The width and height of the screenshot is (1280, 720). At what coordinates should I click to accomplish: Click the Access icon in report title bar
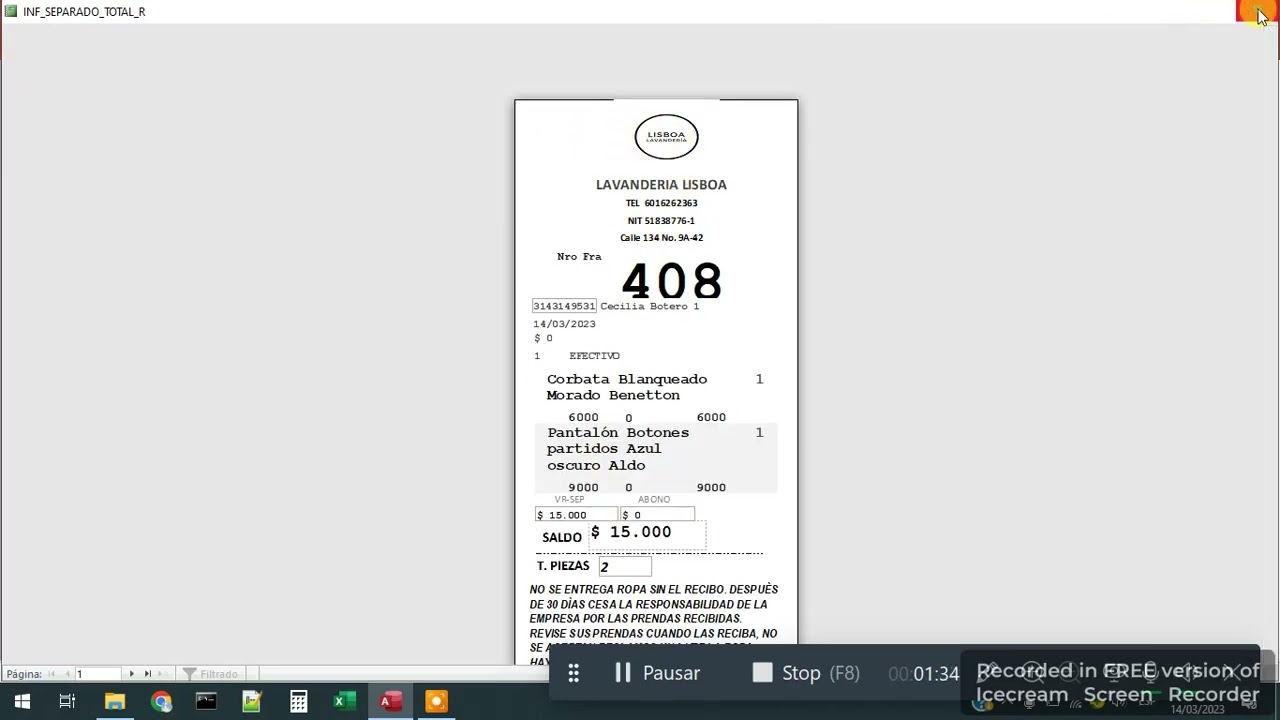(x=11, y=11)
